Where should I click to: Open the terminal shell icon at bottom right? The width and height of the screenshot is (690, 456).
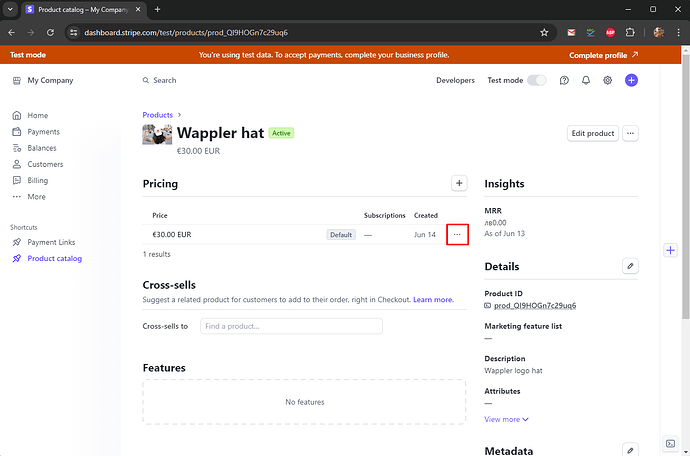click(670, 443)
